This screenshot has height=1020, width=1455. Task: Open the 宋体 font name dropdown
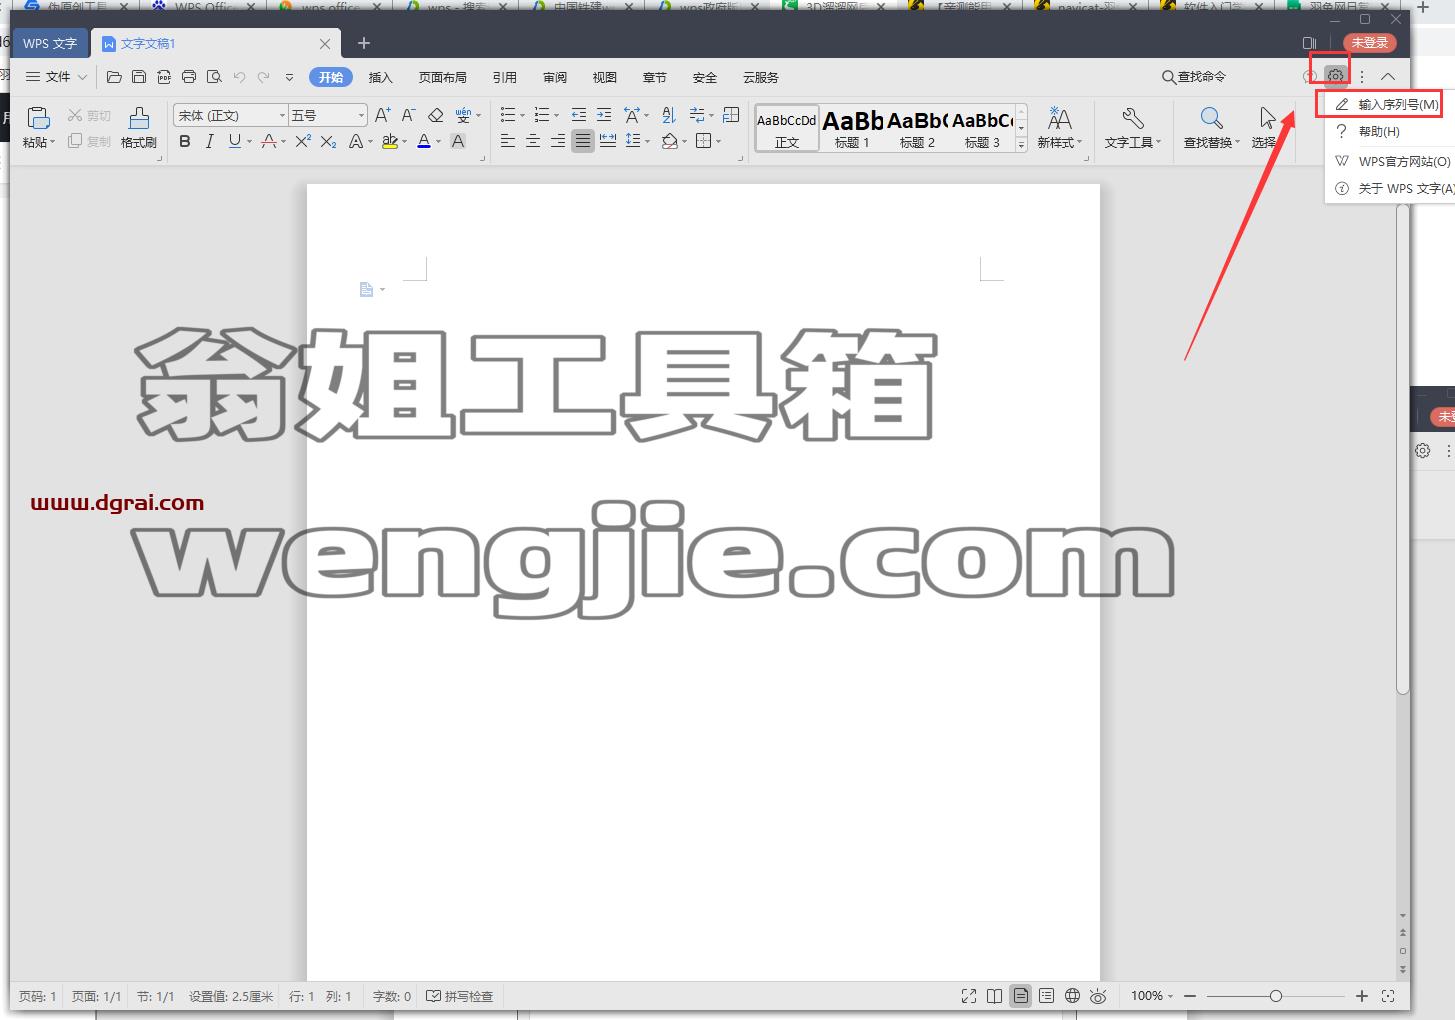(281, 116)
